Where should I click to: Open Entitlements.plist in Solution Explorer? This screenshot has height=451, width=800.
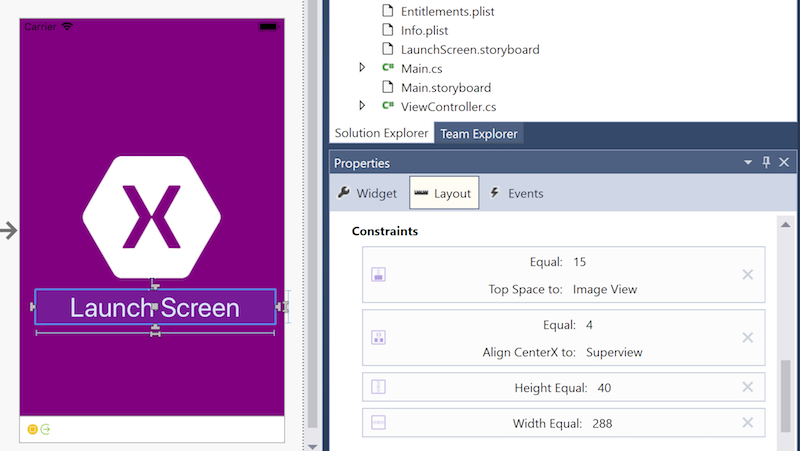click(447, 11)
